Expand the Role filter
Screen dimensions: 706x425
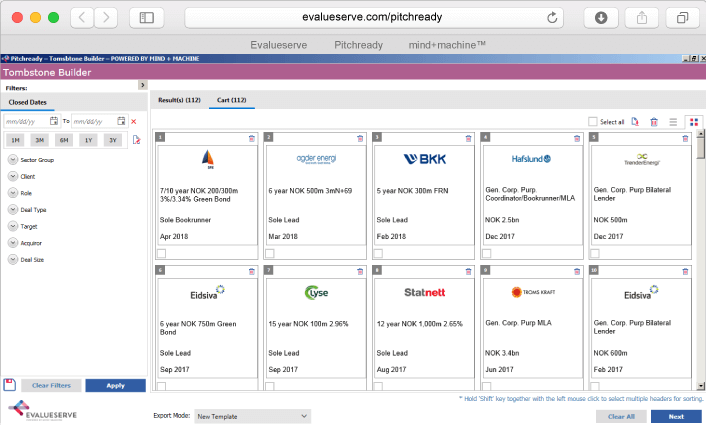tap(13, 193)
